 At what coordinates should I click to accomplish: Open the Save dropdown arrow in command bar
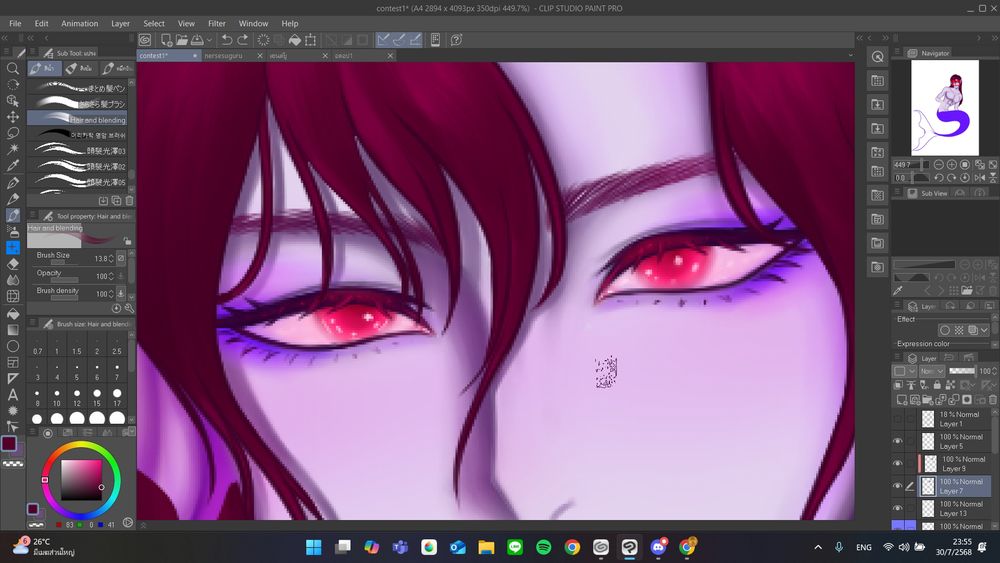tap(209, 40)
